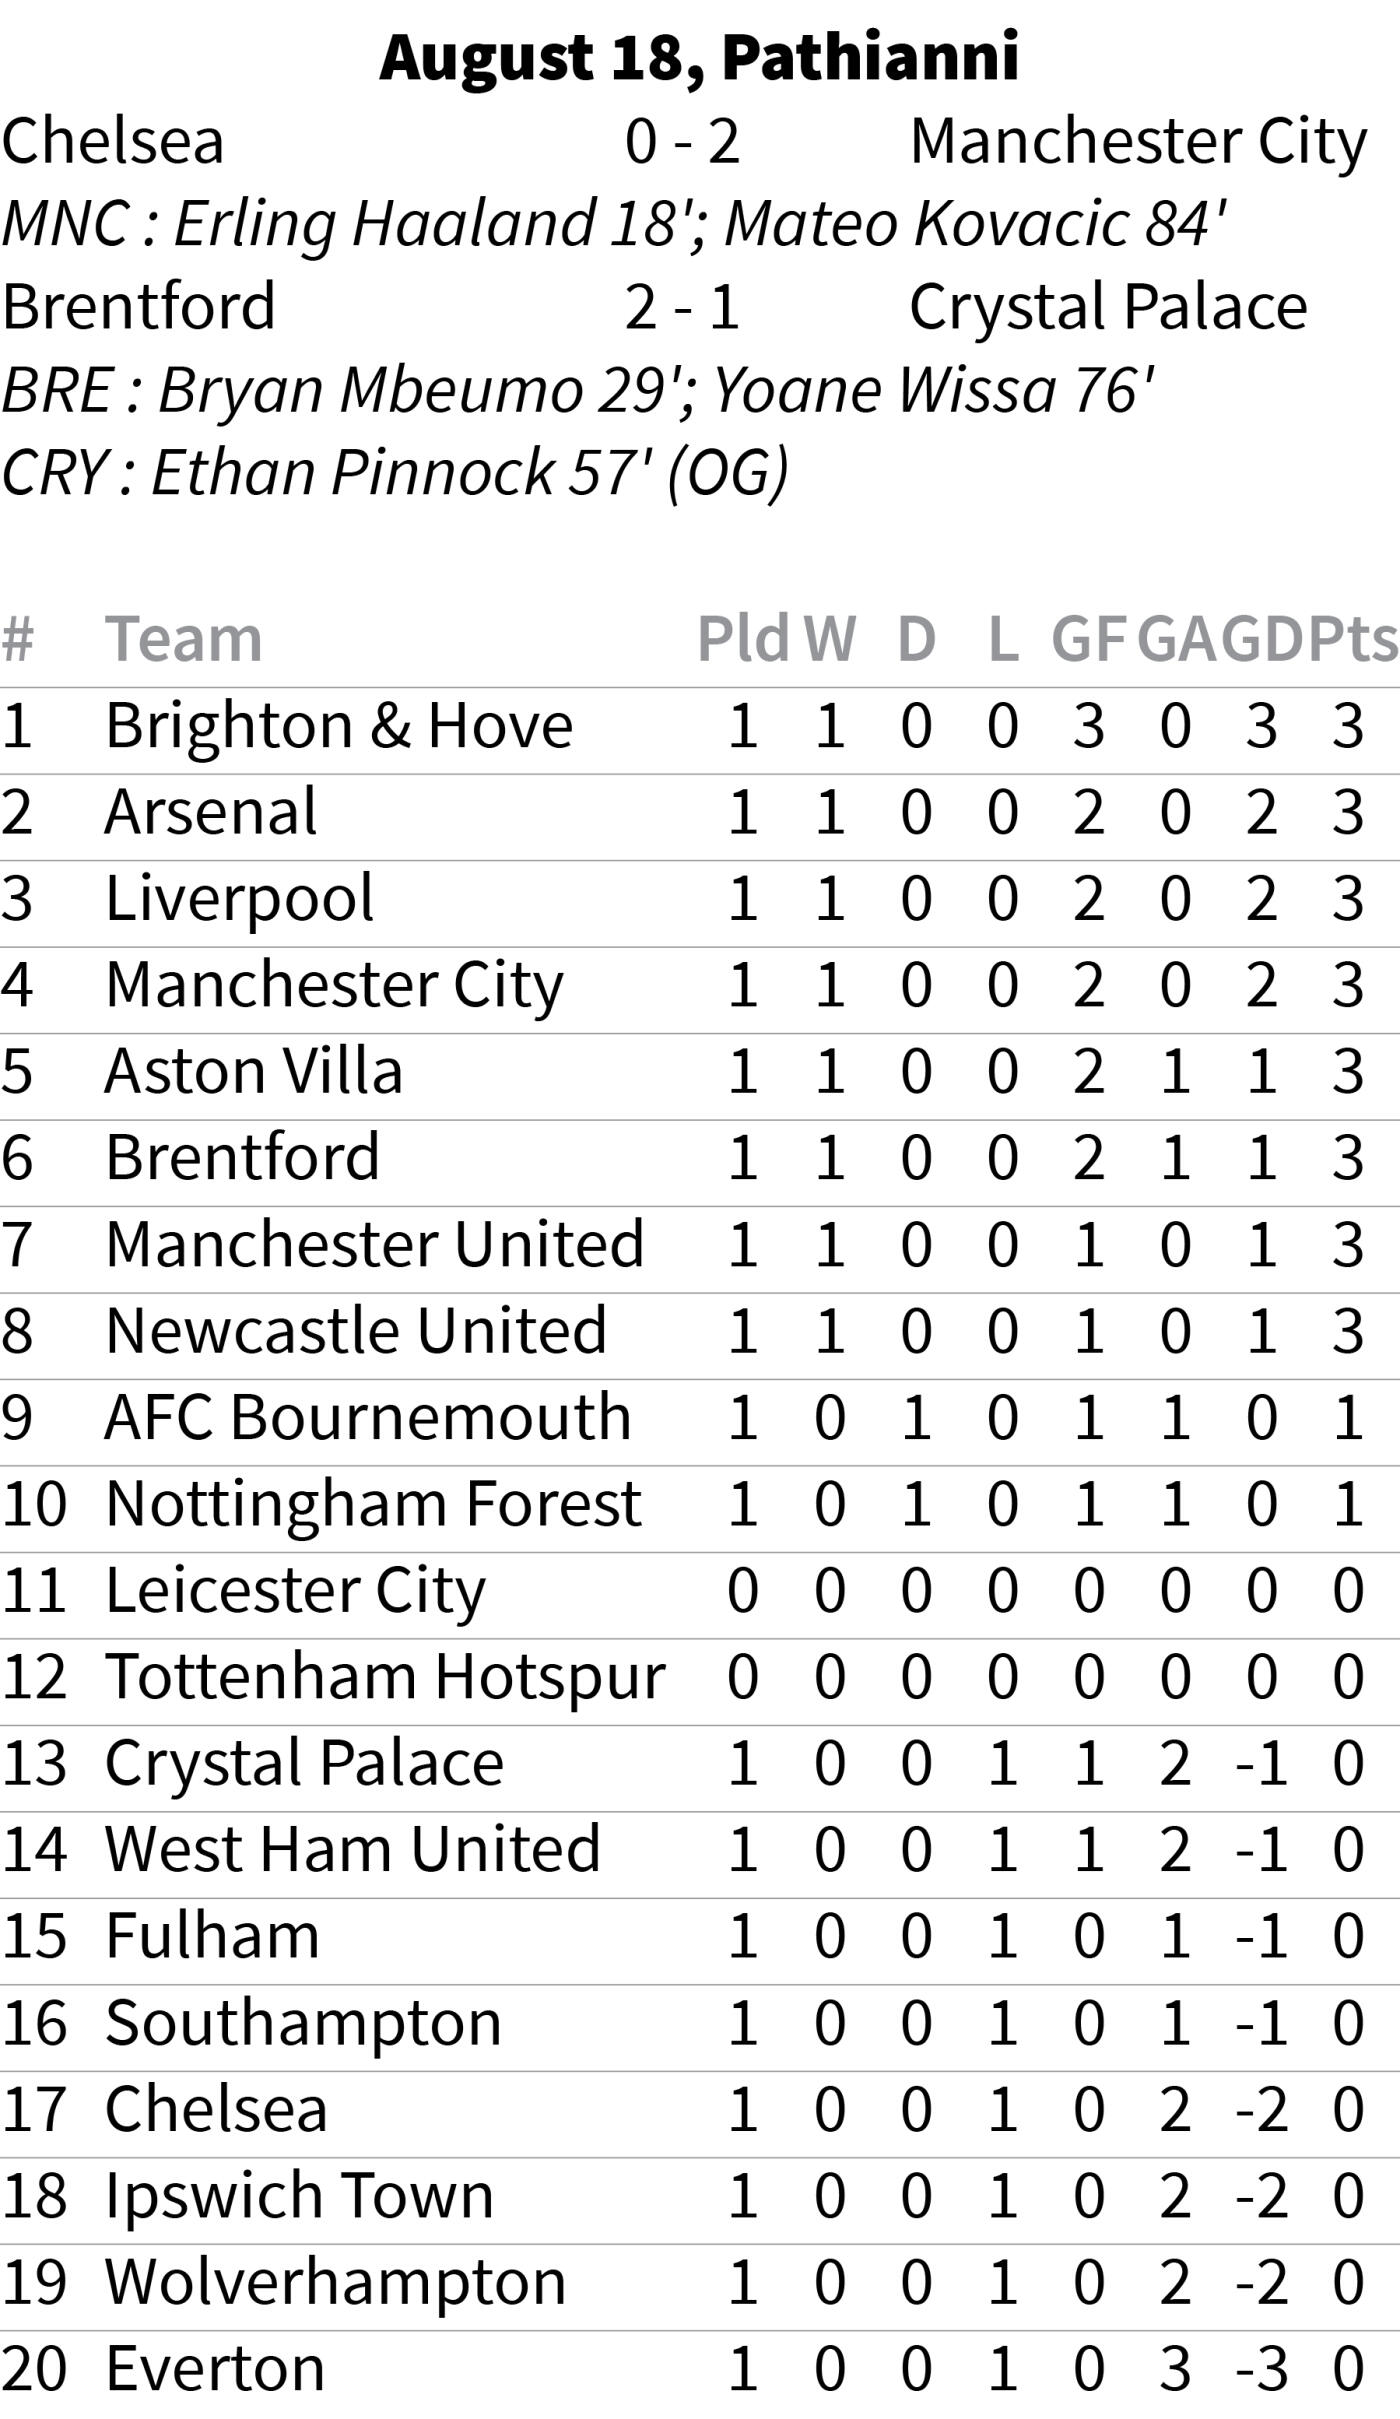Click the Pld column header

pos(743,638)
